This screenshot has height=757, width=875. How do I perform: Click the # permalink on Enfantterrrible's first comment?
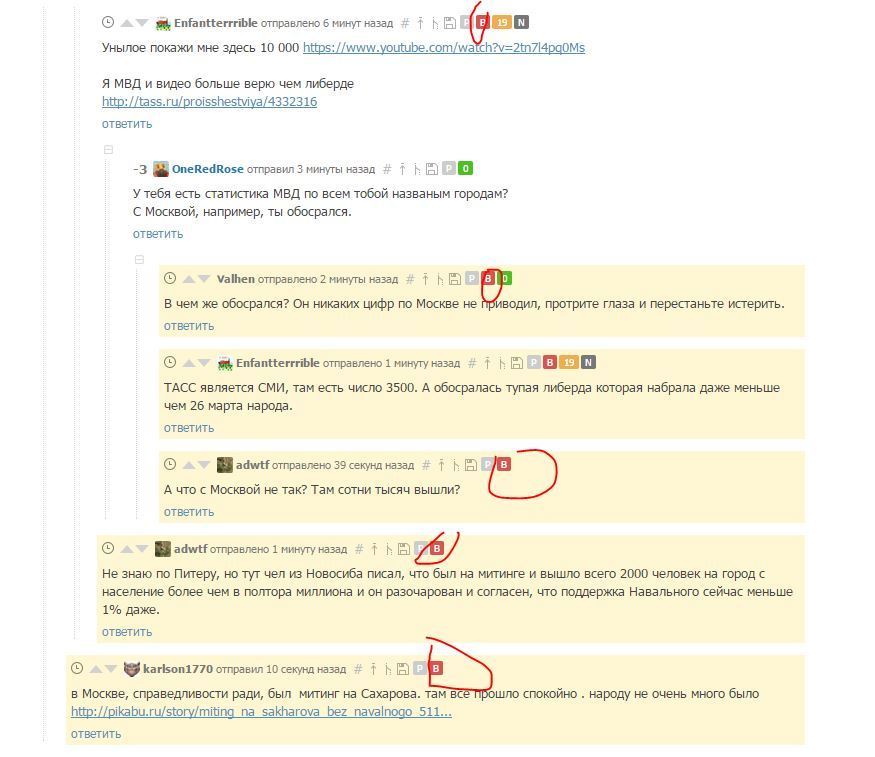point(405,23)
